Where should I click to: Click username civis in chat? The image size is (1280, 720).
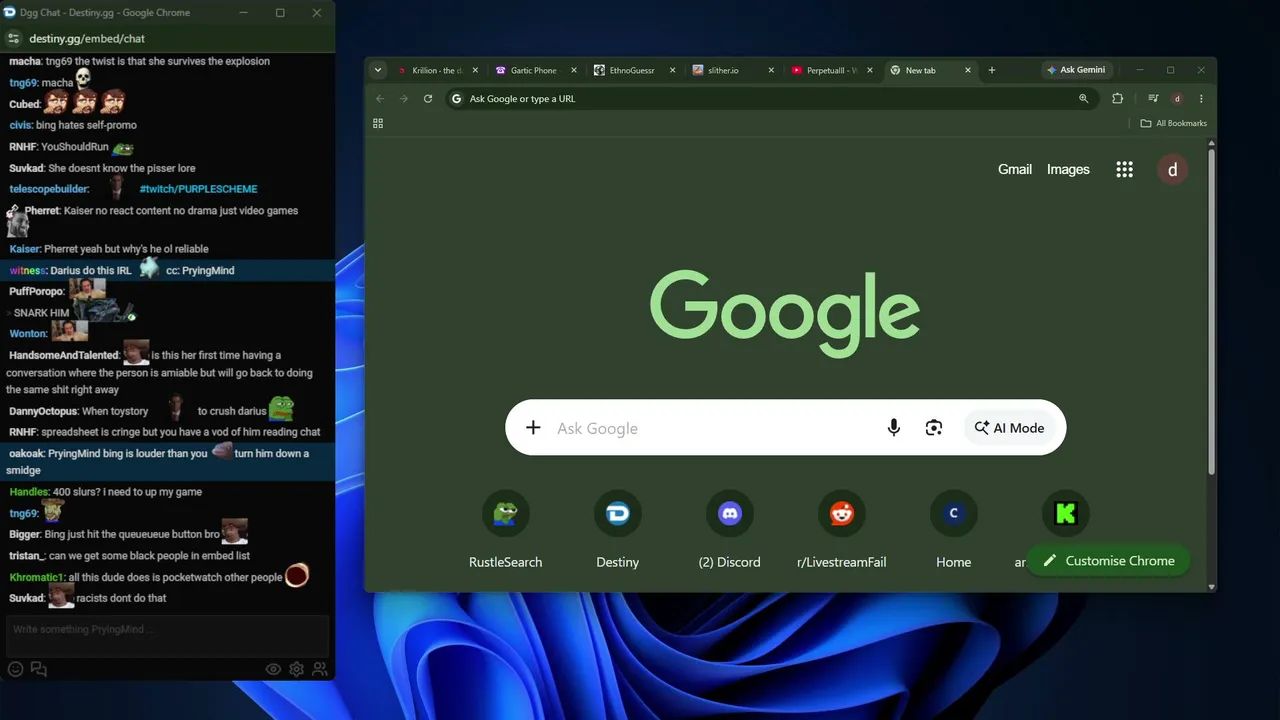[x=21, y=125]
